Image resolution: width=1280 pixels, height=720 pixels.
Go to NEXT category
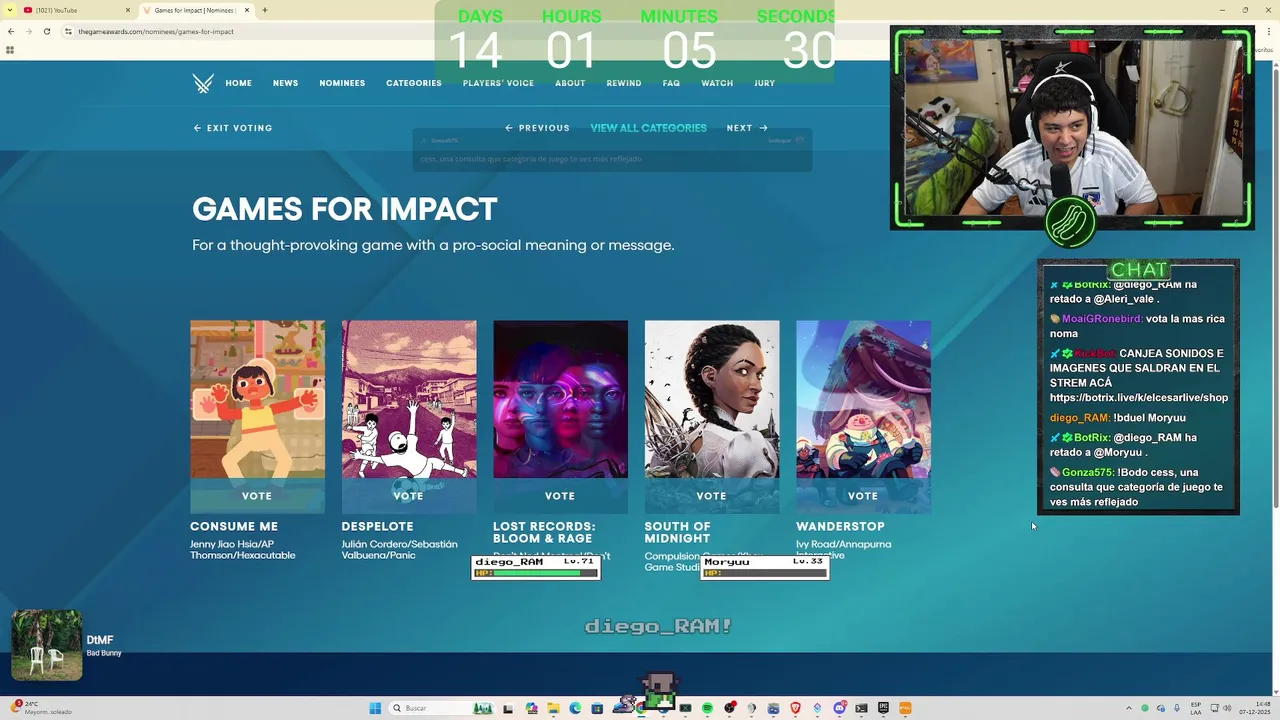coord(747,128)
